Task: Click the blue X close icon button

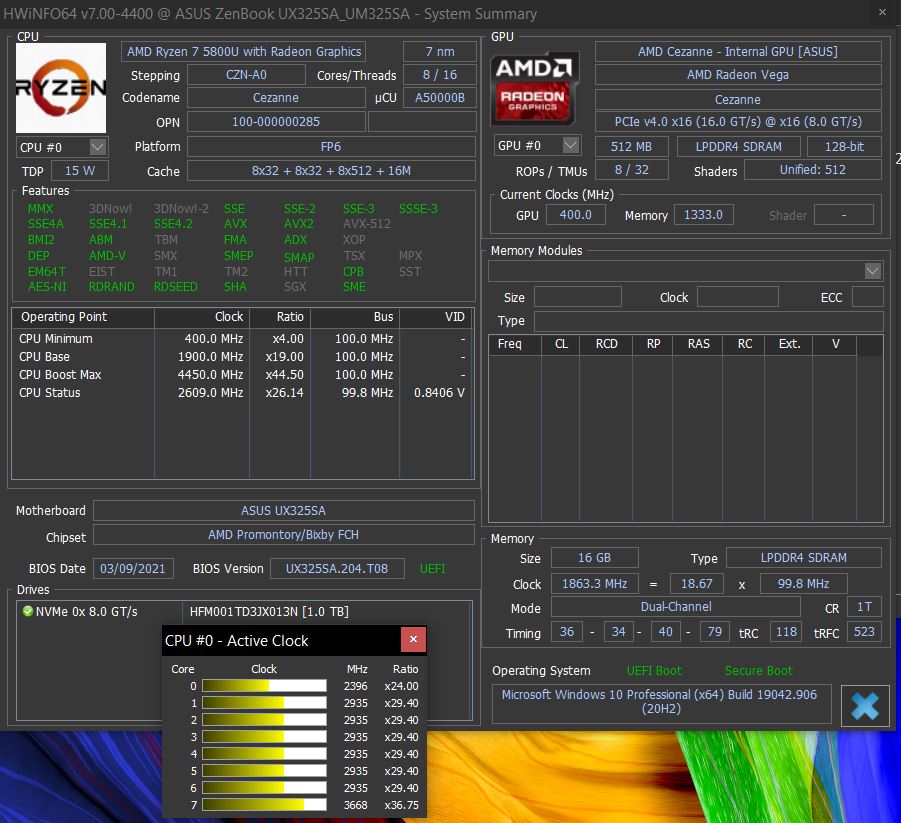Action: click(x=865, y=706)
